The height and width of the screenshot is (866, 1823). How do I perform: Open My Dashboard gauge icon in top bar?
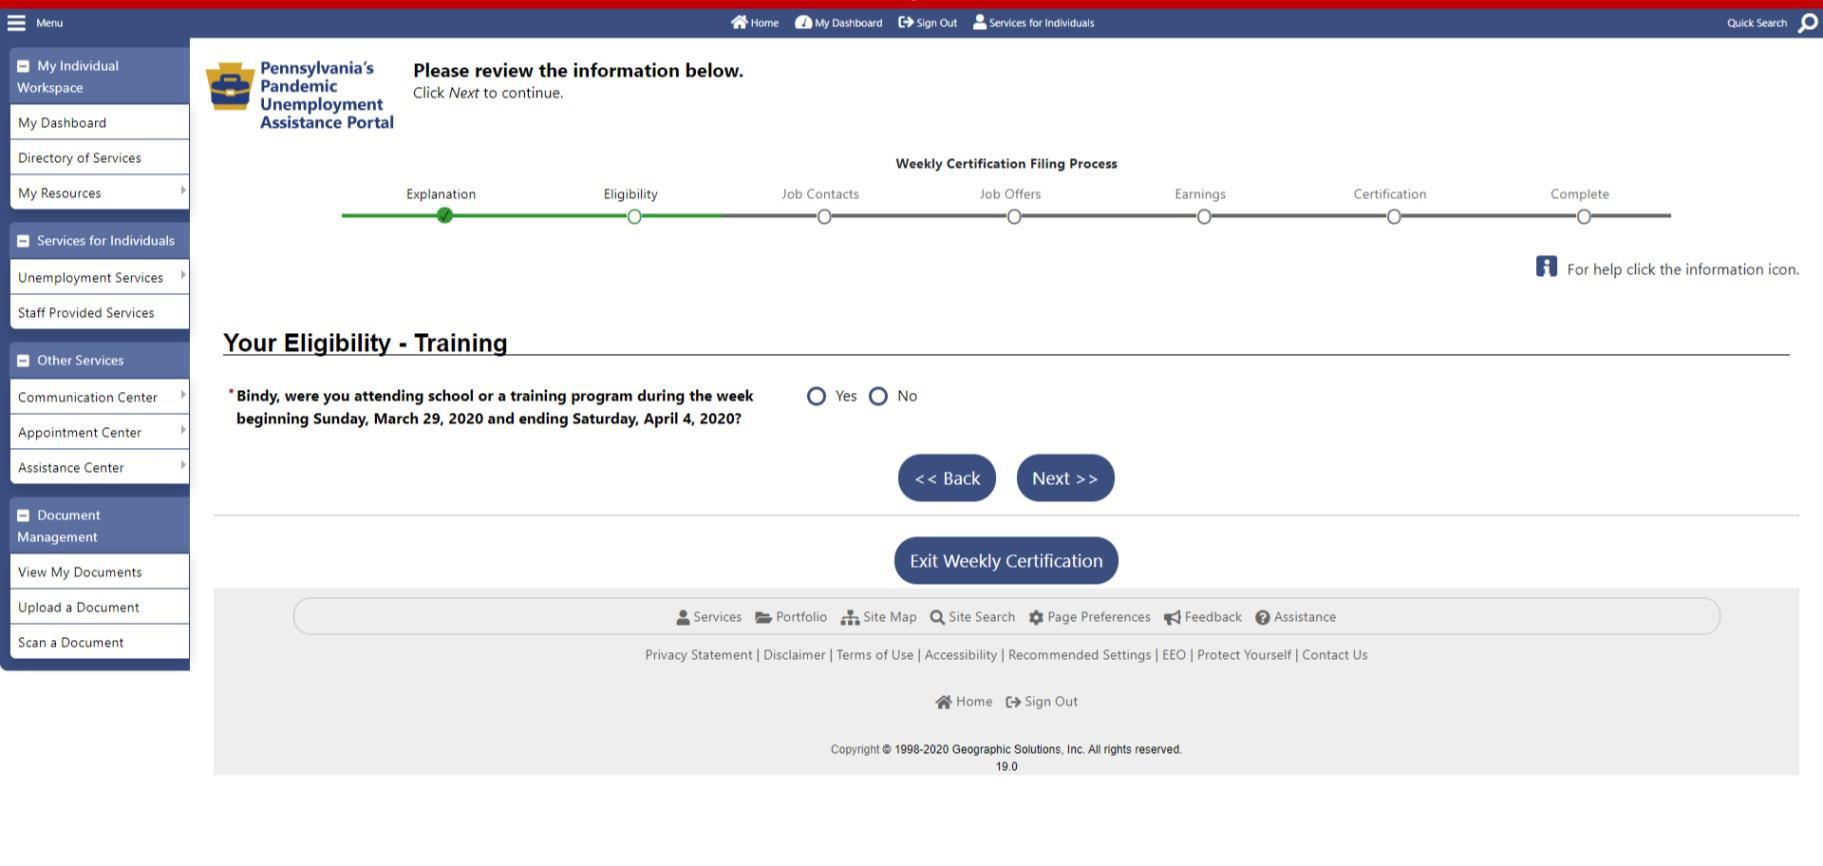point(803,23)
